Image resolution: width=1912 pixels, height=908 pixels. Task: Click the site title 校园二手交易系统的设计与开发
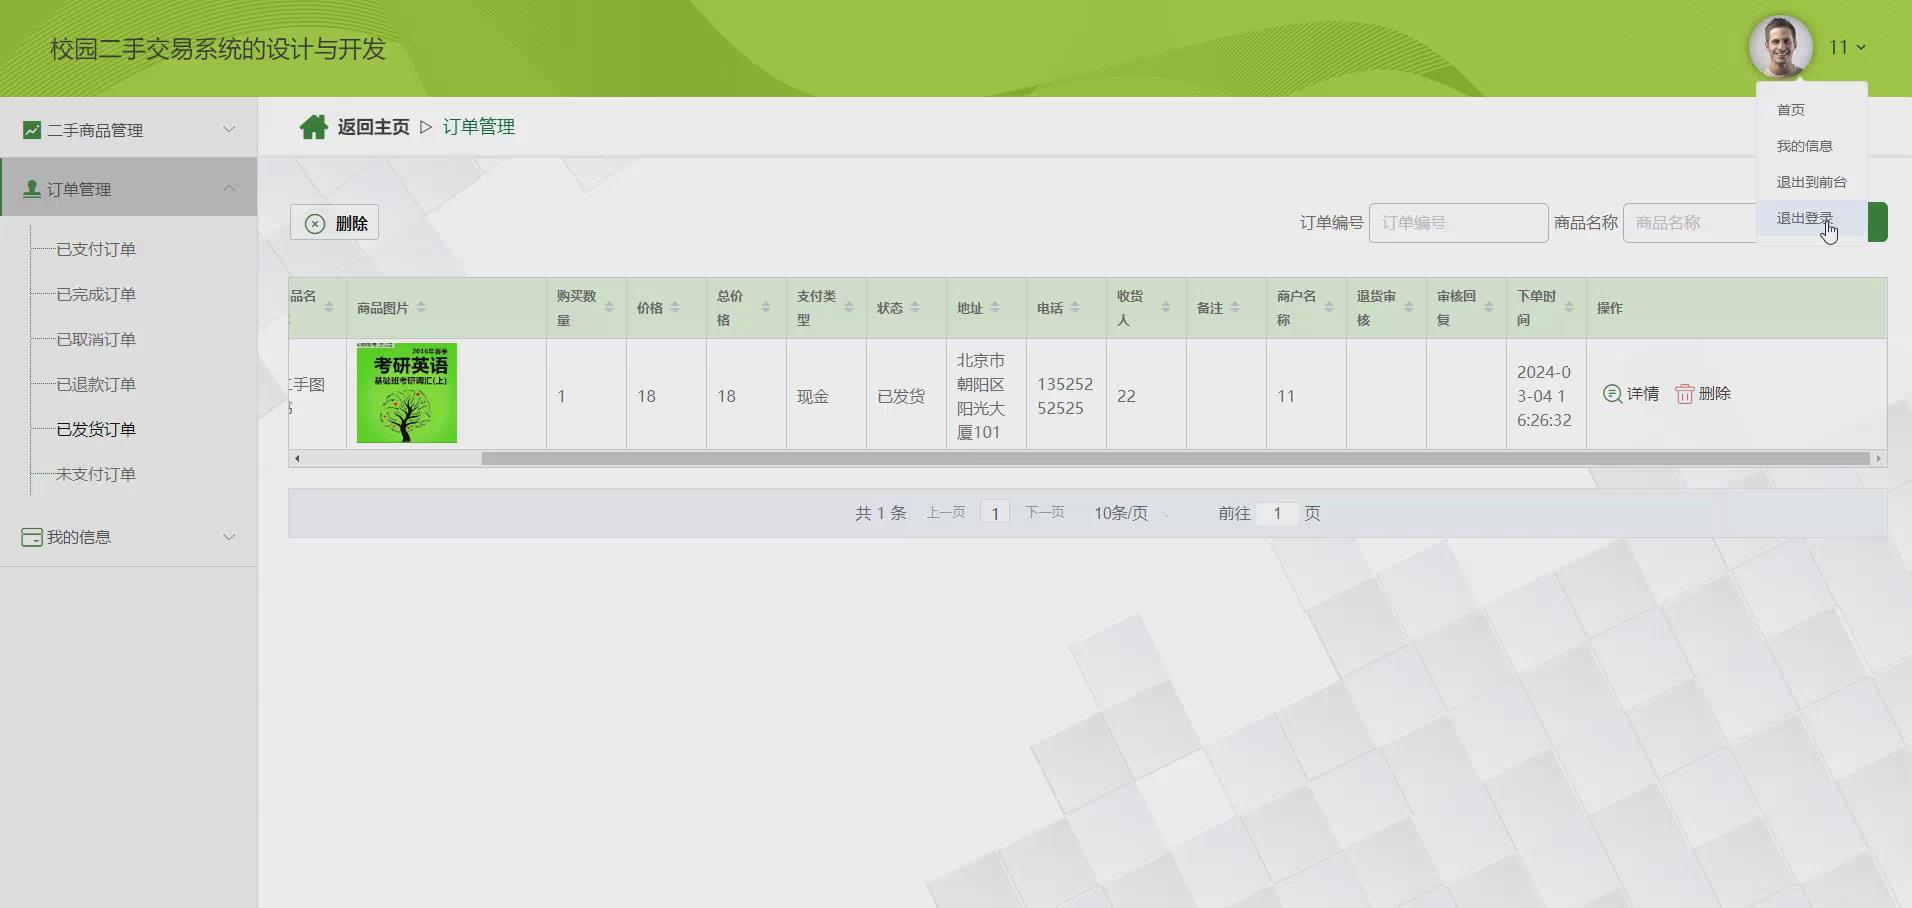(218, 49)
